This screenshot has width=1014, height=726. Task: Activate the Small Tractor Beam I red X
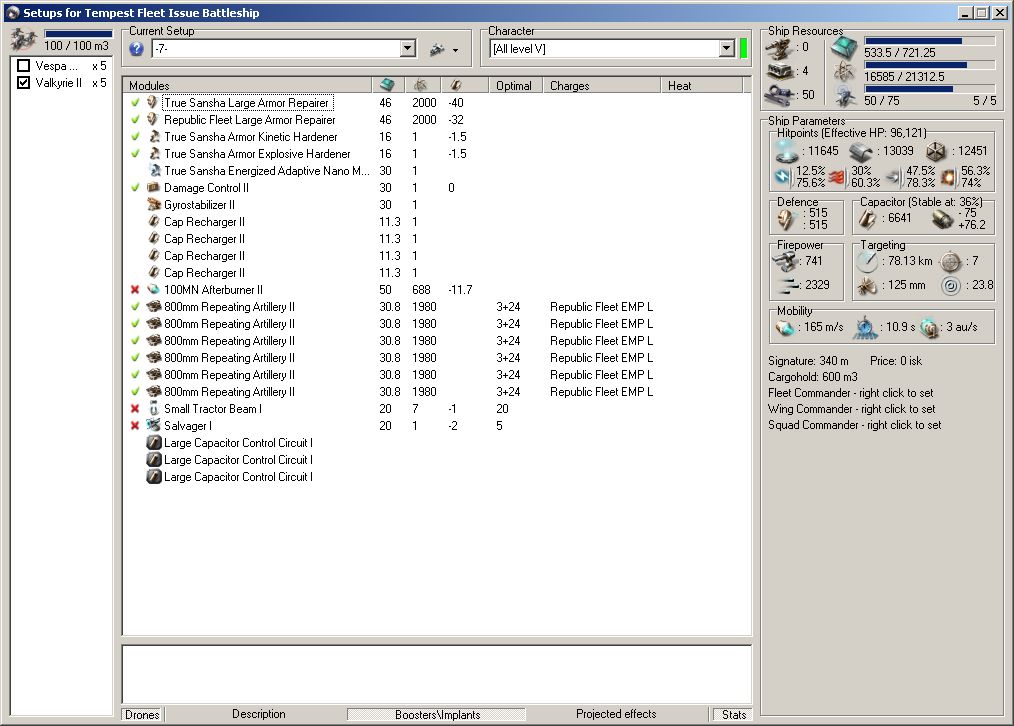135,409
